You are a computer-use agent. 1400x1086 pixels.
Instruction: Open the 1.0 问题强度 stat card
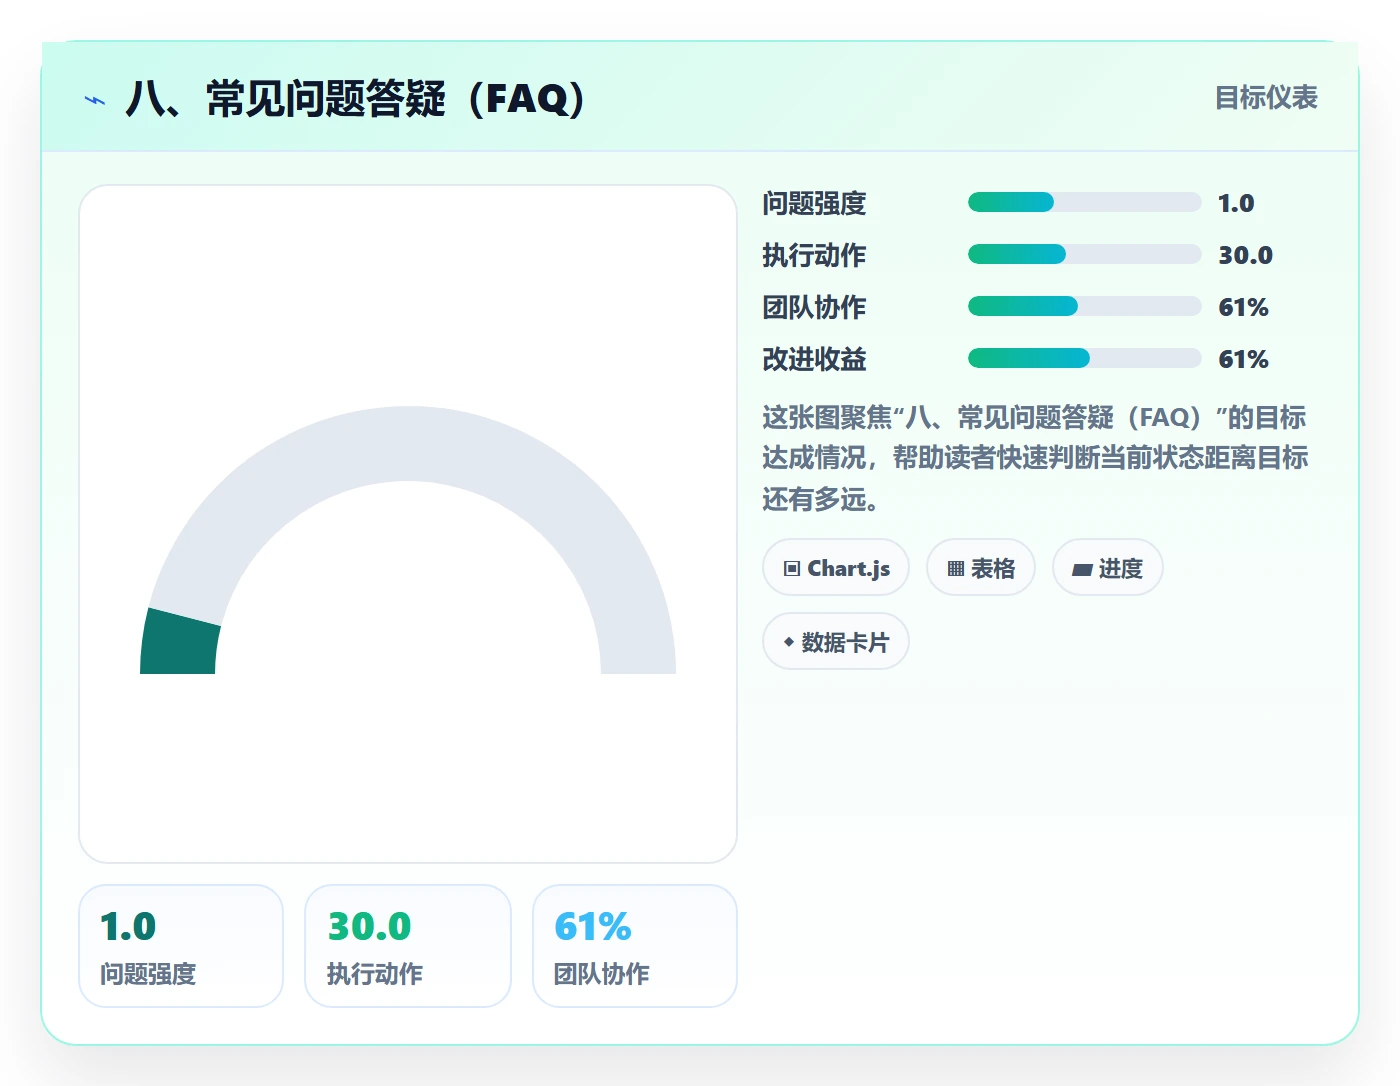[x=181, y=946]
